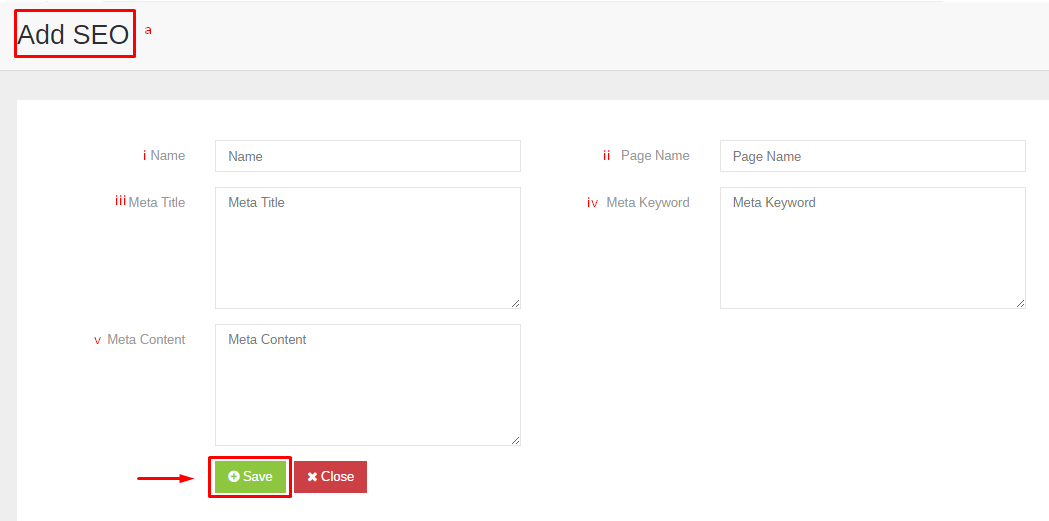Click the Meta Title field label
The width and height of the screenshot is (1049, 521).
[x=157, y=202]
